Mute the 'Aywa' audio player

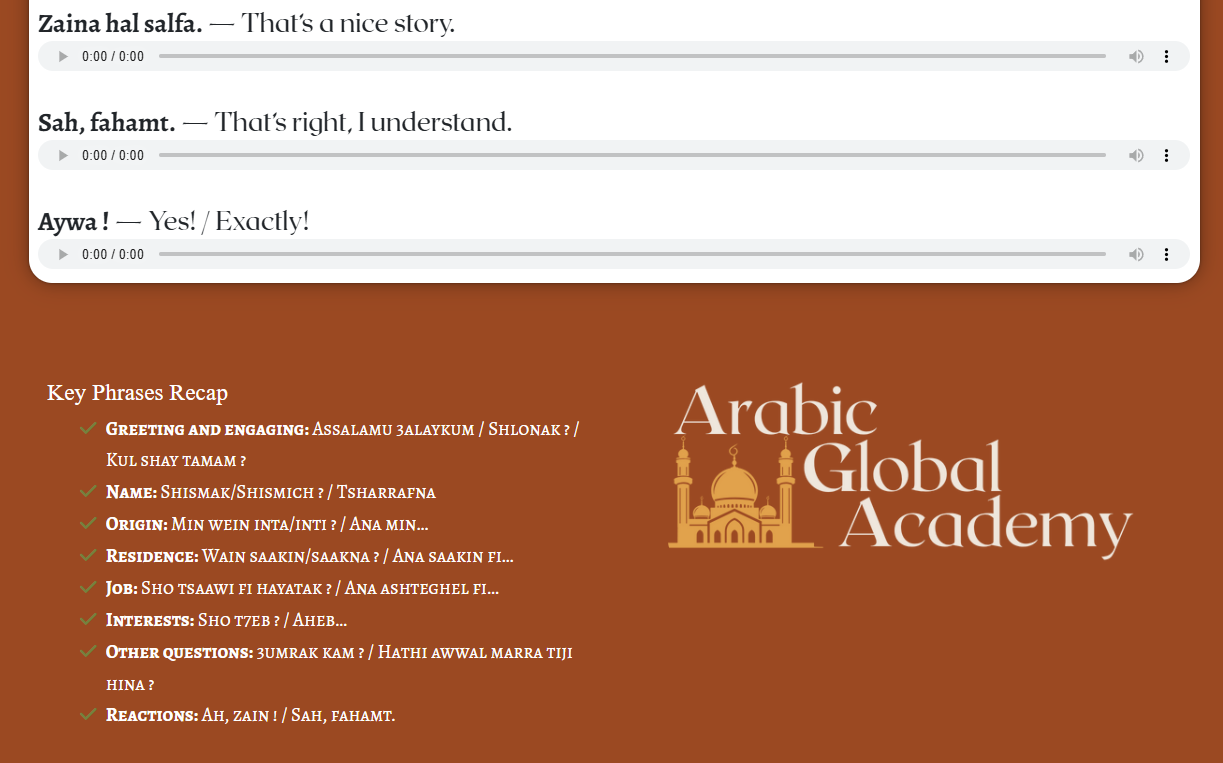coord(1136,255)
